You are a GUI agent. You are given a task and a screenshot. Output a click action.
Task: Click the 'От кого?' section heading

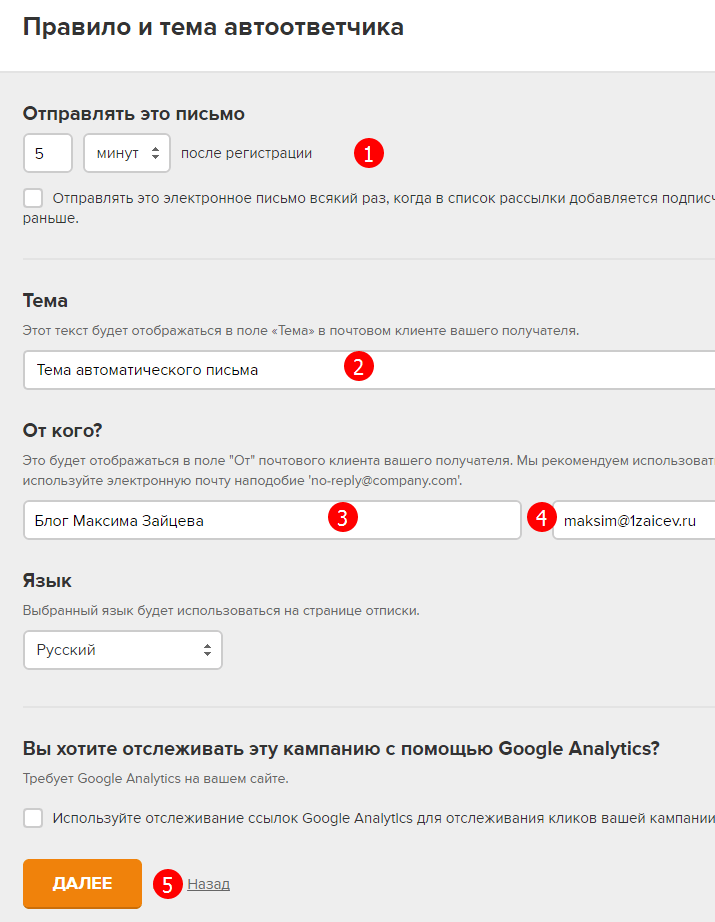[62, 430]
